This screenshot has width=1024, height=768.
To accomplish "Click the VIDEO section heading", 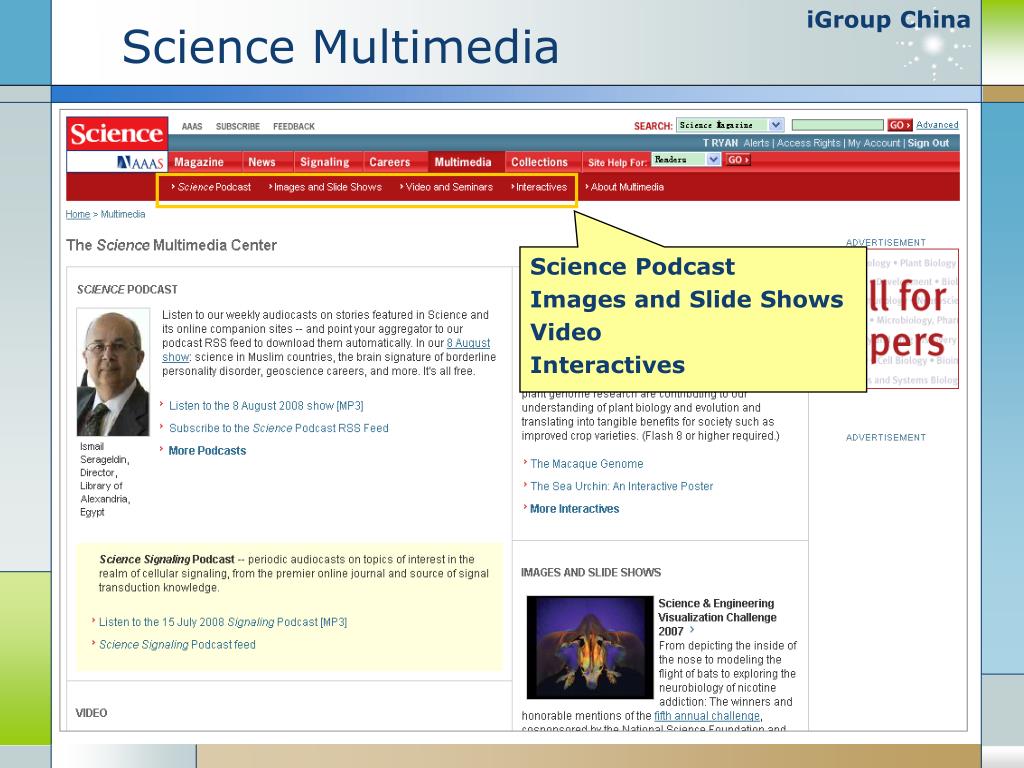I will (x=91, y=713).
